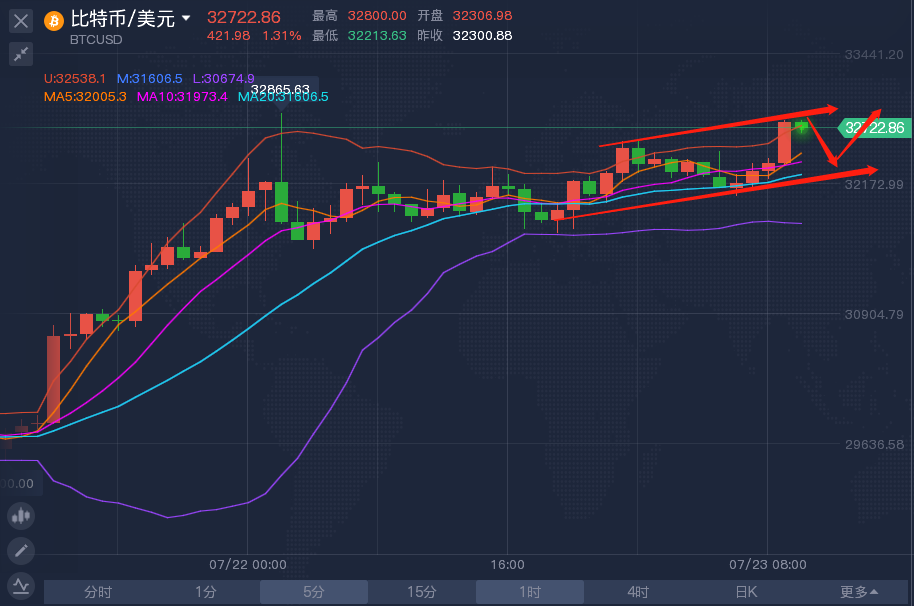This screenshot has height=606, width=914.
Task: Activate the pencil drawing tool
Action: (x=21, y=551)
